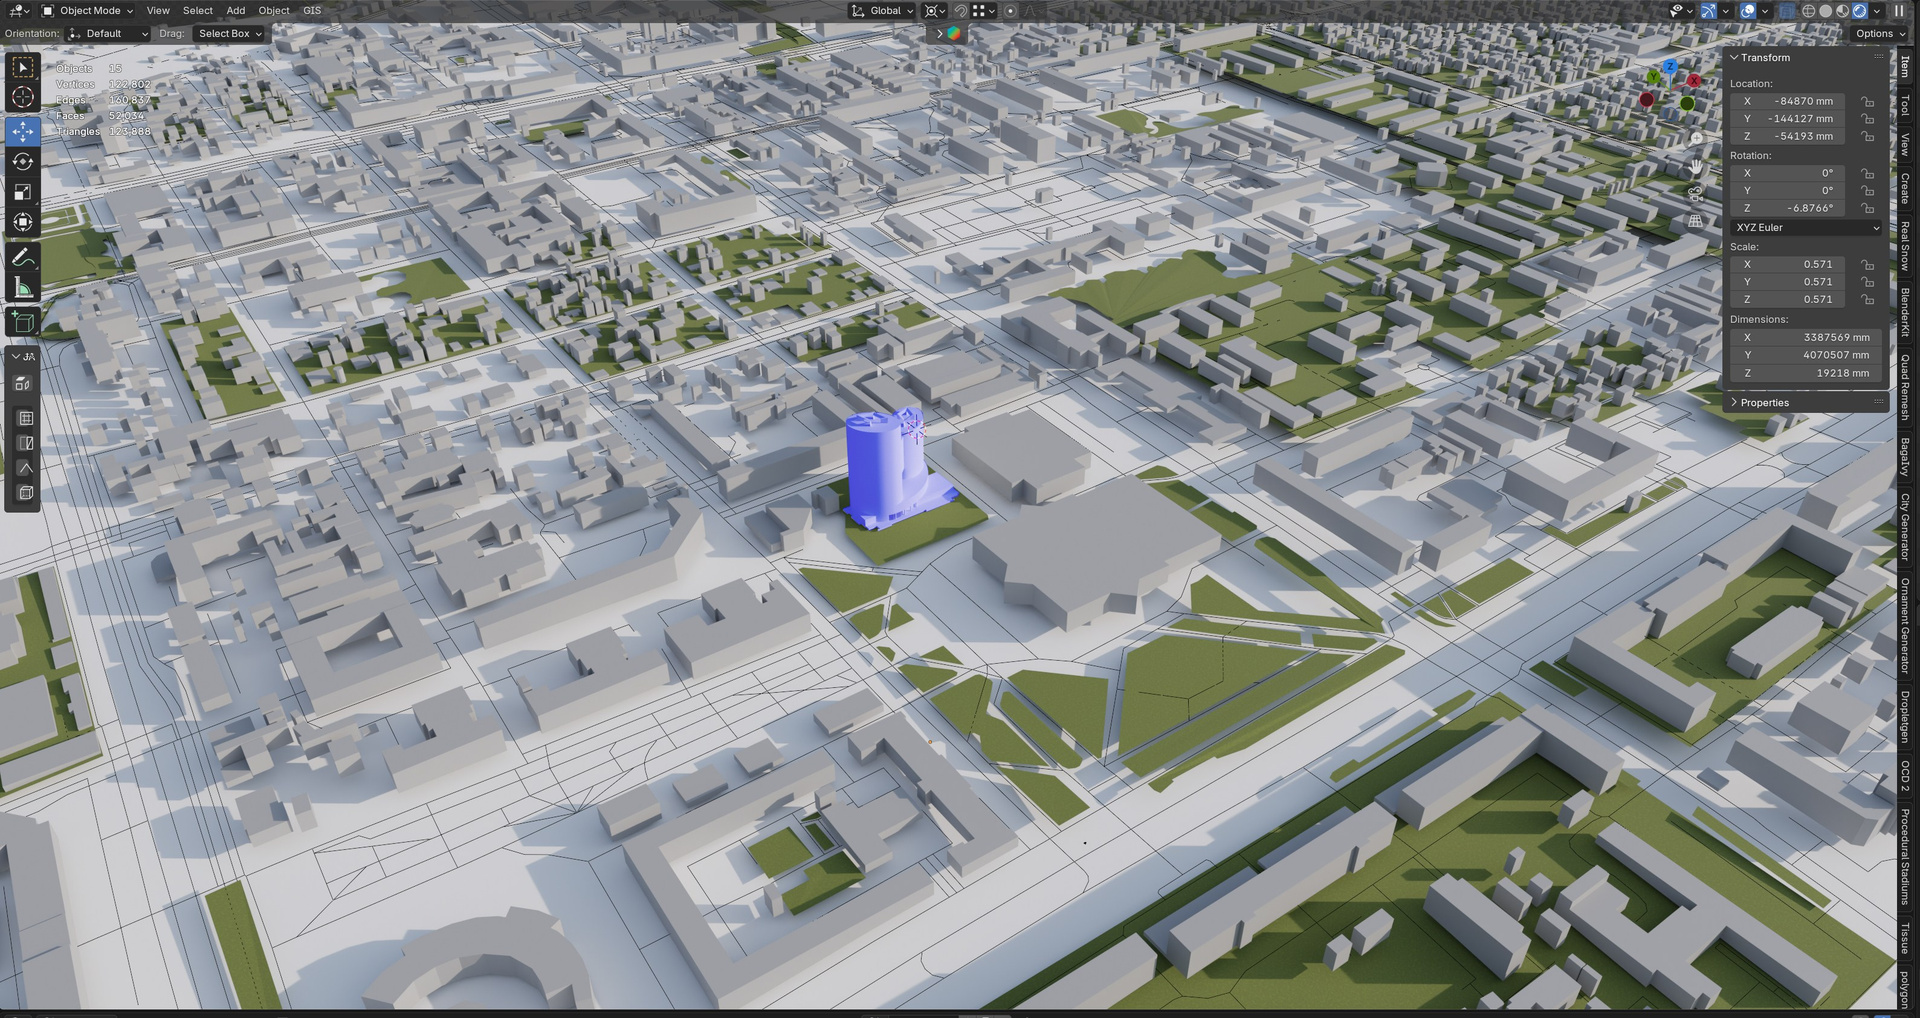
Task: Open the GIS menu
Action: [312, 11]
